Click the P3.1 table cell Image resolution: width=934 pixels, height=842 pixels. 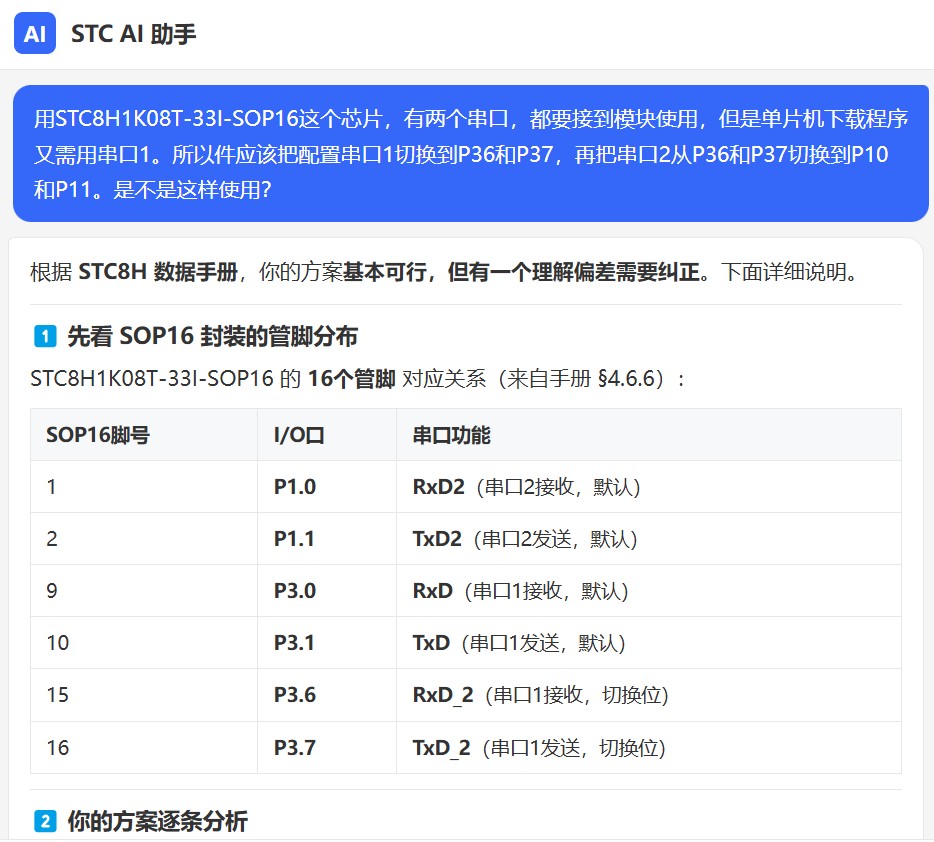326,643
